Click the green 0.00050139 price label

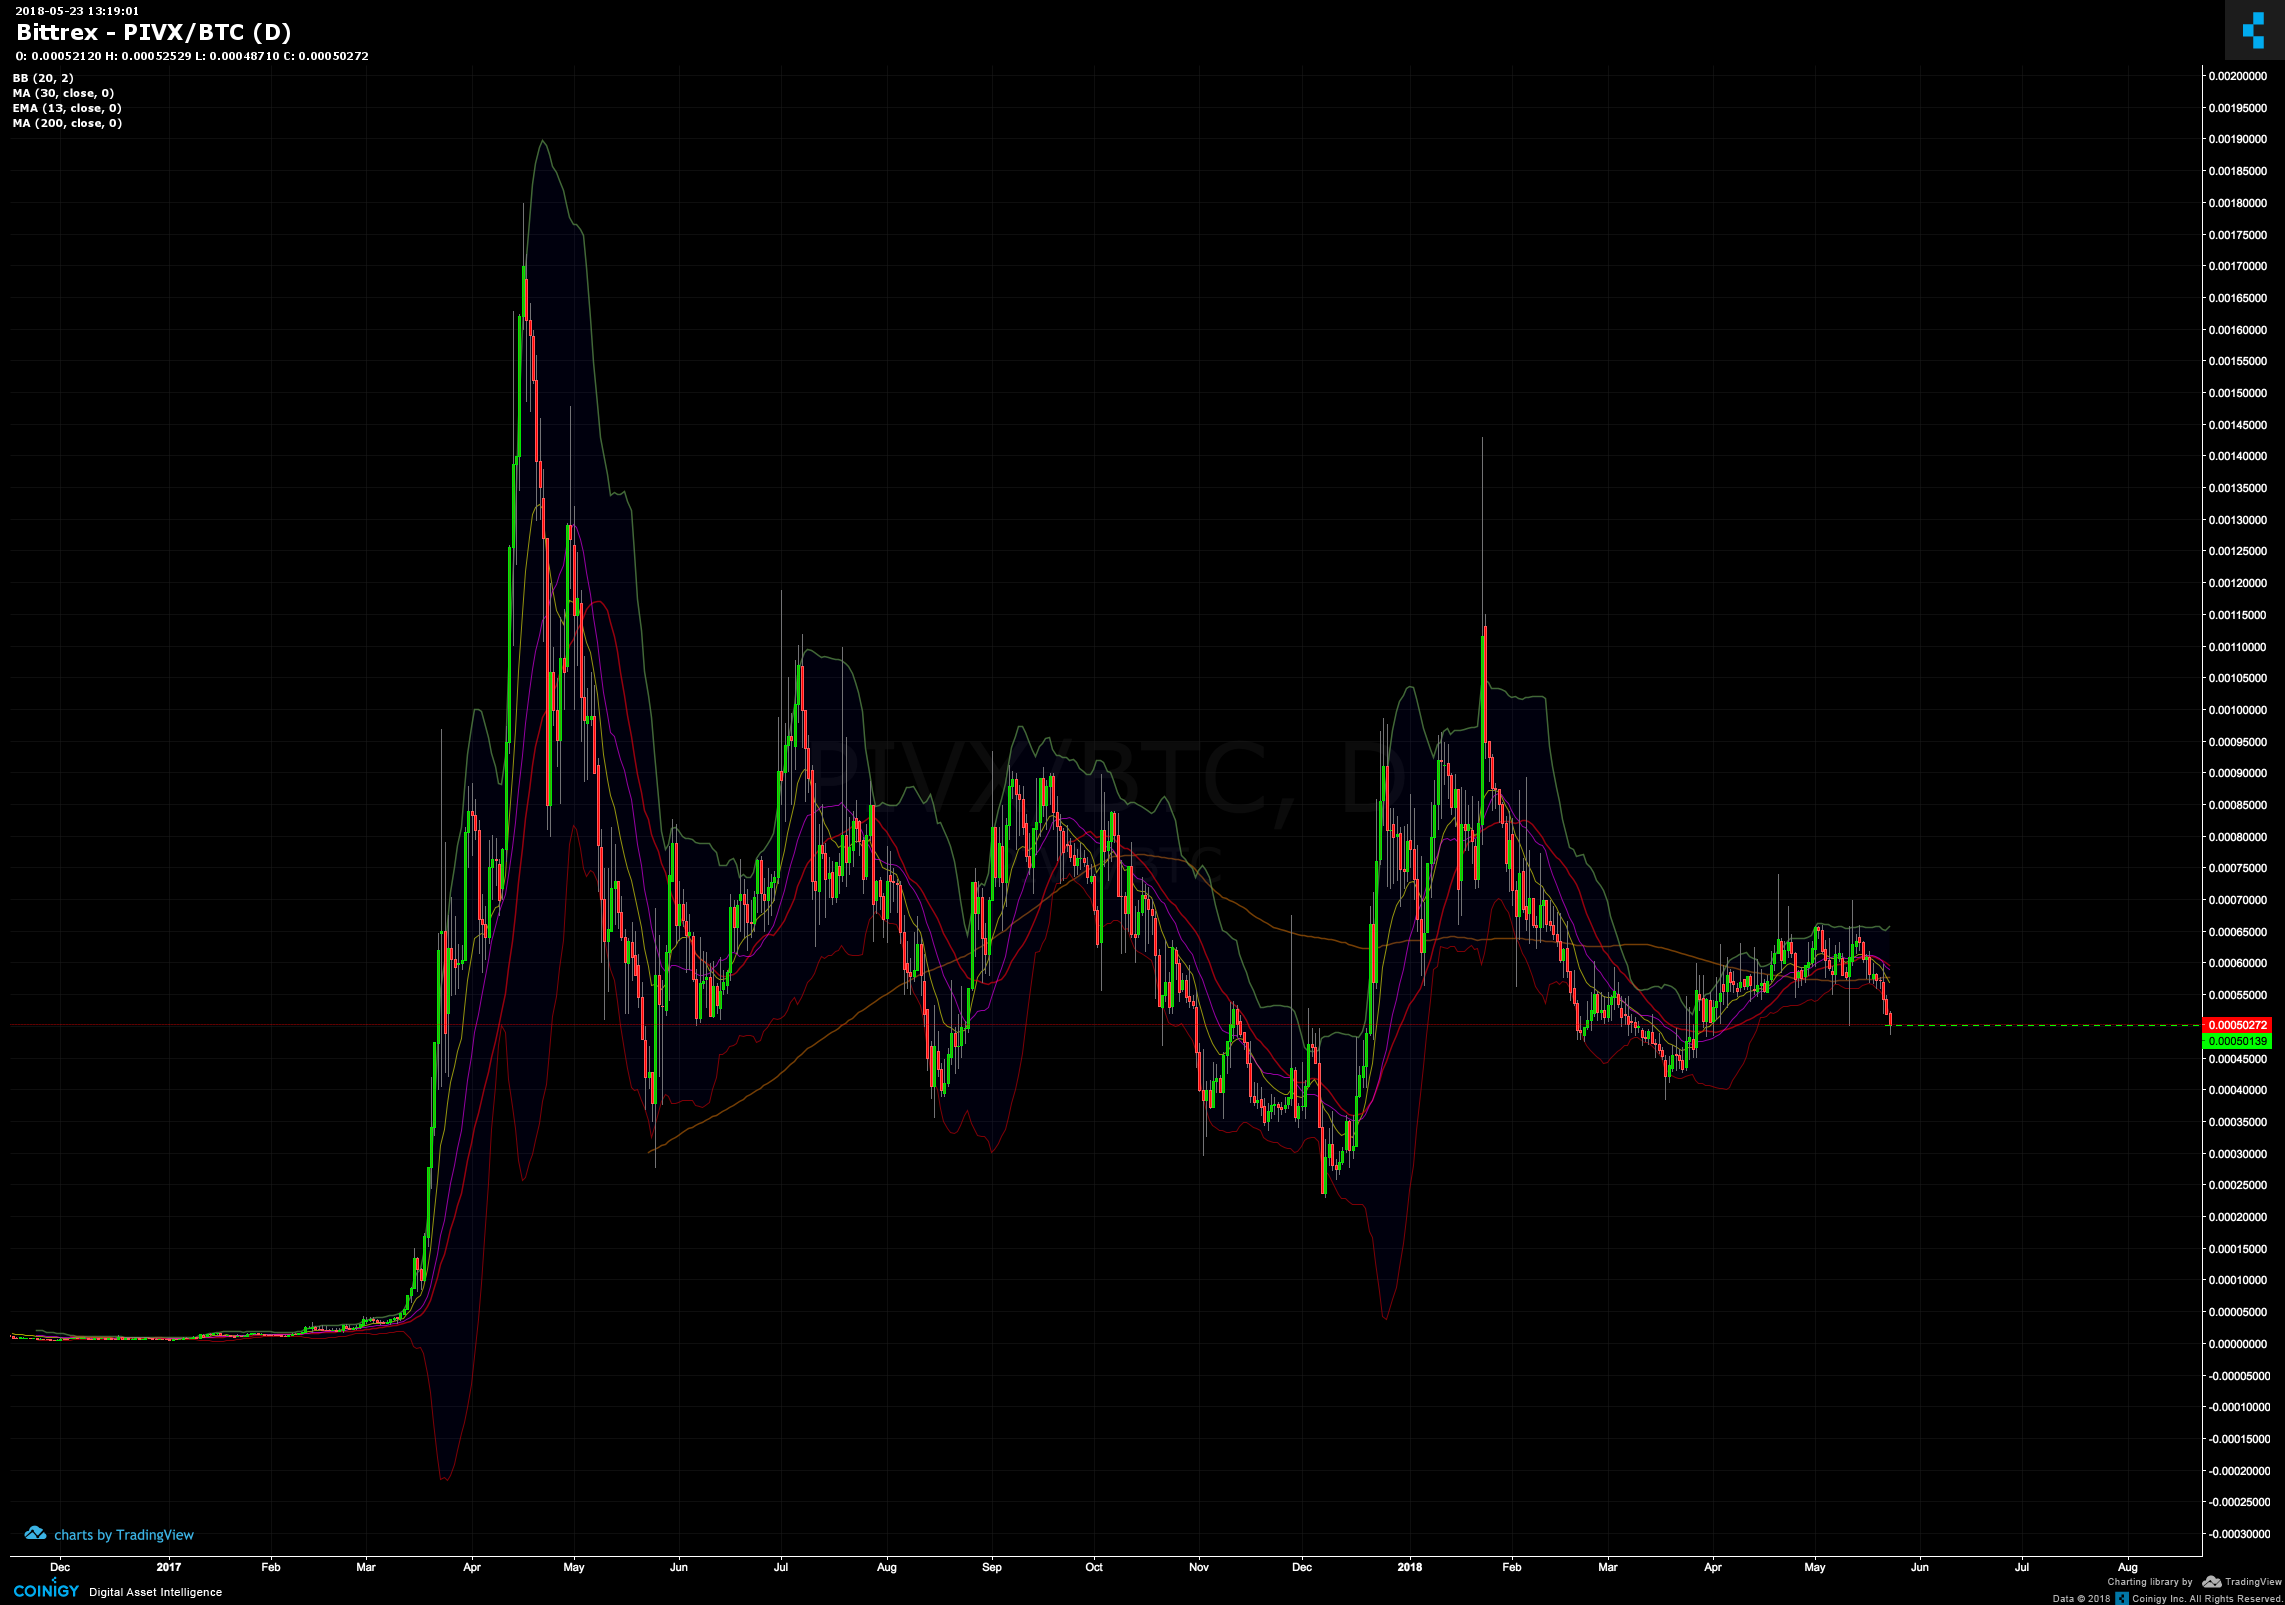2238,1041
